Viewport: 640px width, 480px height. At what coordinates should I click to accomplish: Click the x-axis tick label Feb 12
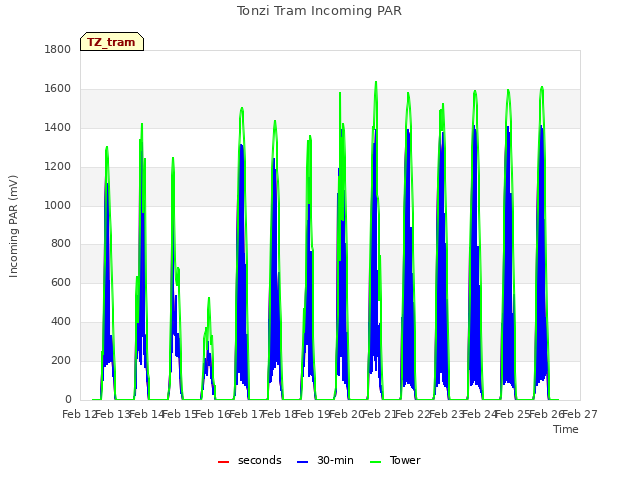[x=79, y=415]
